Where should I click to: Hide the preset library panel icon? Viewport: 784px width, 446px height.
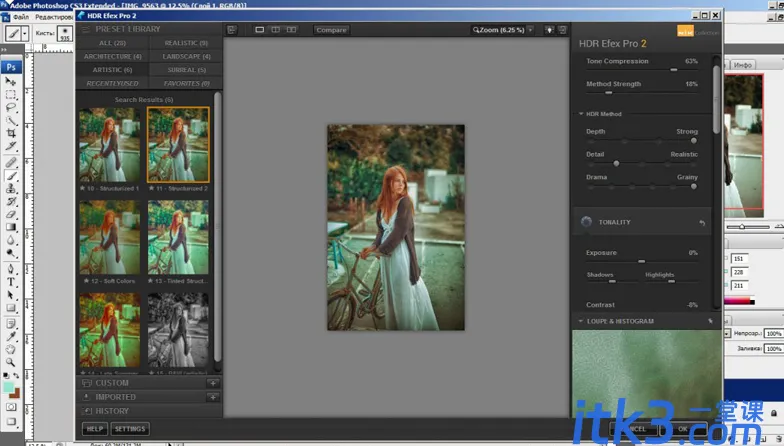pos(232,30)
